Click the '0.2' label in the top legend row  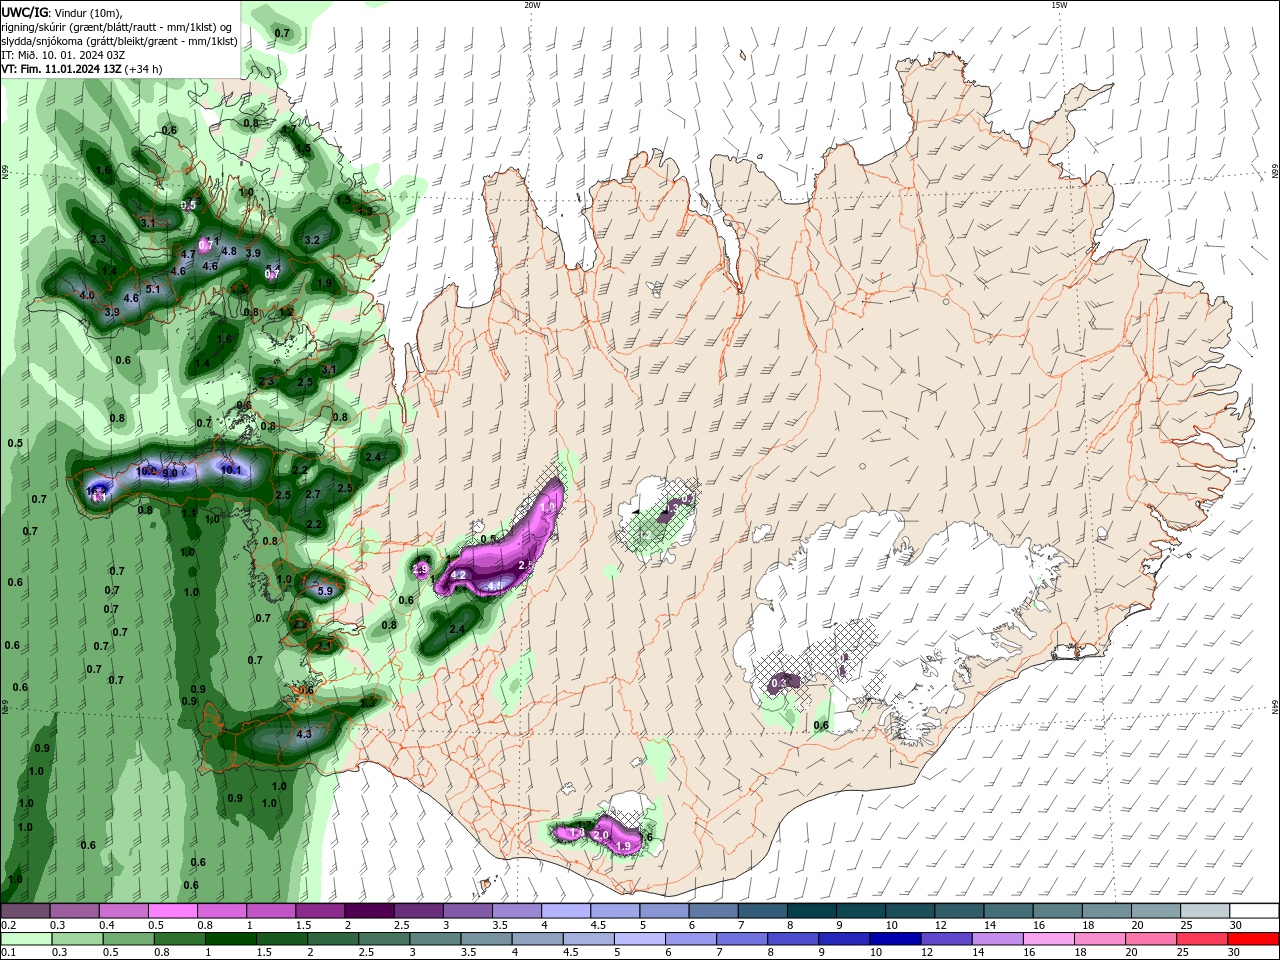coord(8,925)
